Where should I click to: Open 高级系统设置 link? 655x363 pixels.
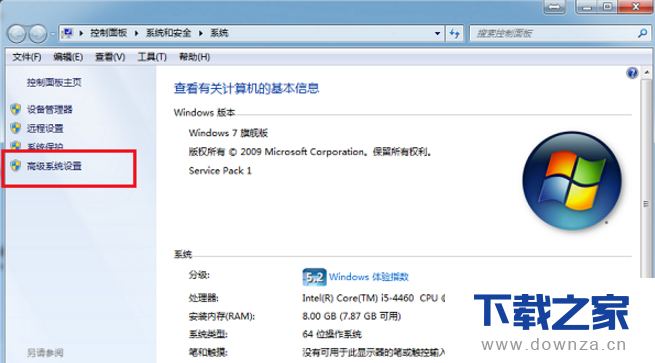(x=54, y=166)
